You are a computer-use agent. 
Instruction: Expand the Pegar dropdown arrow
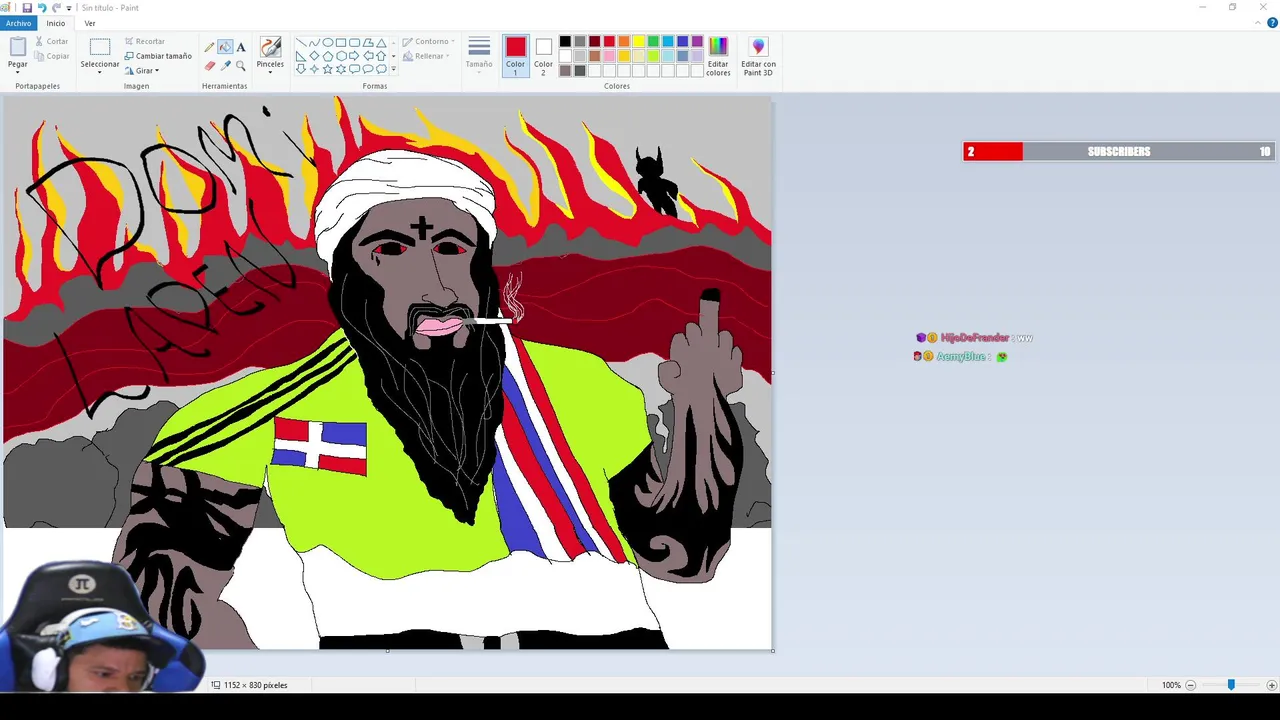18,73
